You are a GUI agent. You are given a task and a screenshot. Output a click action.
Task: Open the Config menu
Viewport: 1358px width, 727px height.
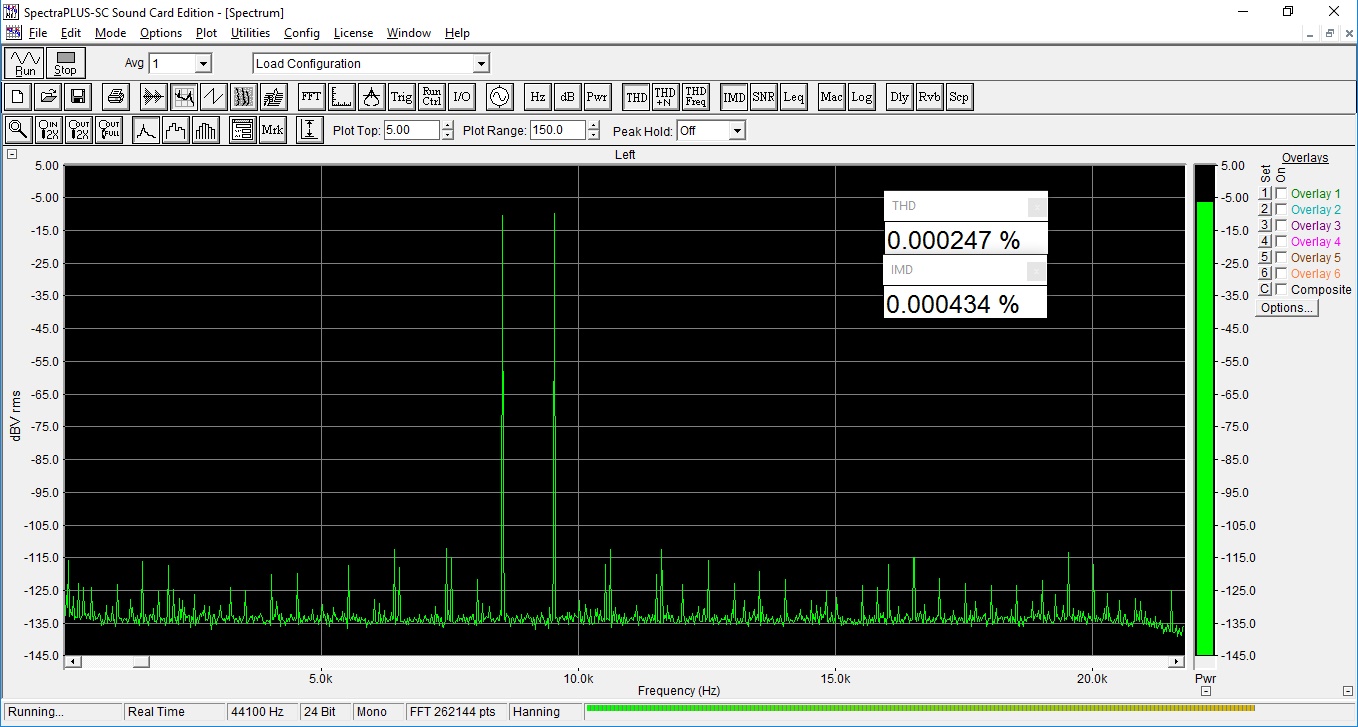(x=301, y=33)
